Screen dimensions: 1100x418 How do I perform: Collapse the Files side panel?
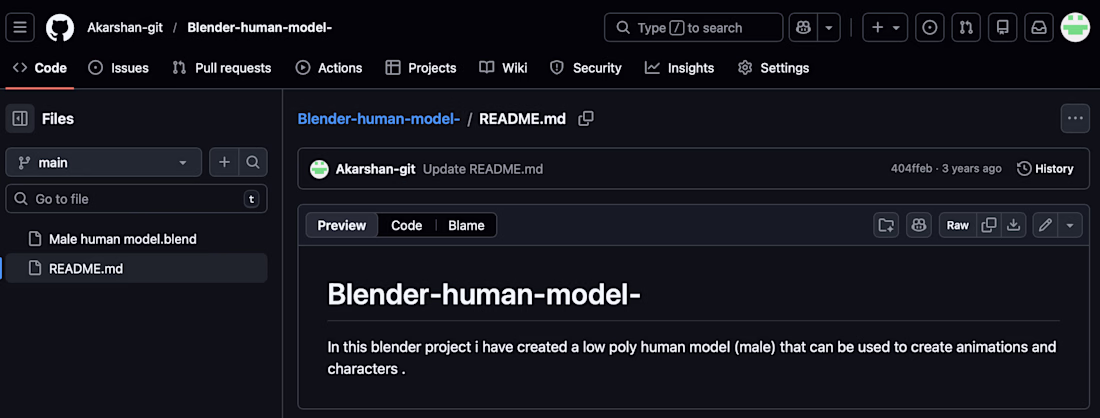[20, 119]
